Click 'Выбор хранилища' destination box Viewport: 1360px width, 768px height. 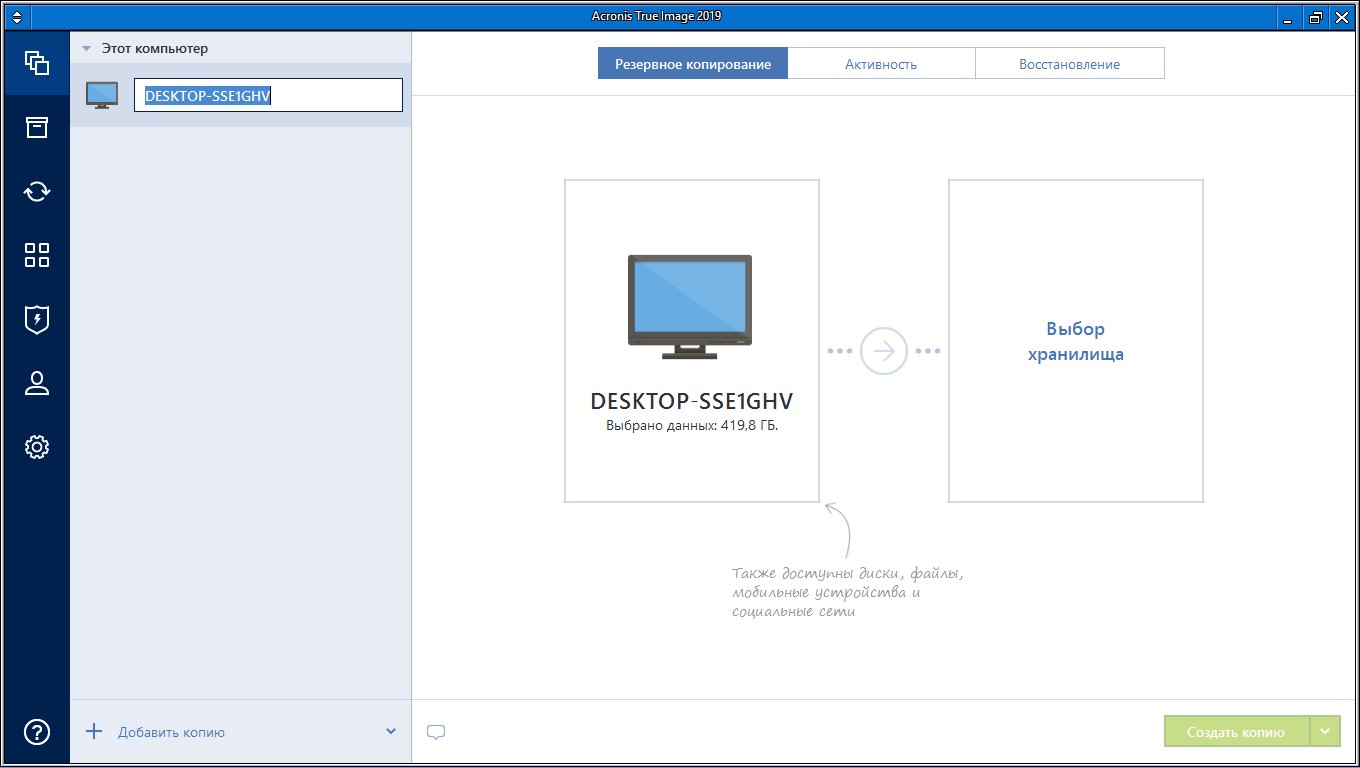1075,341
